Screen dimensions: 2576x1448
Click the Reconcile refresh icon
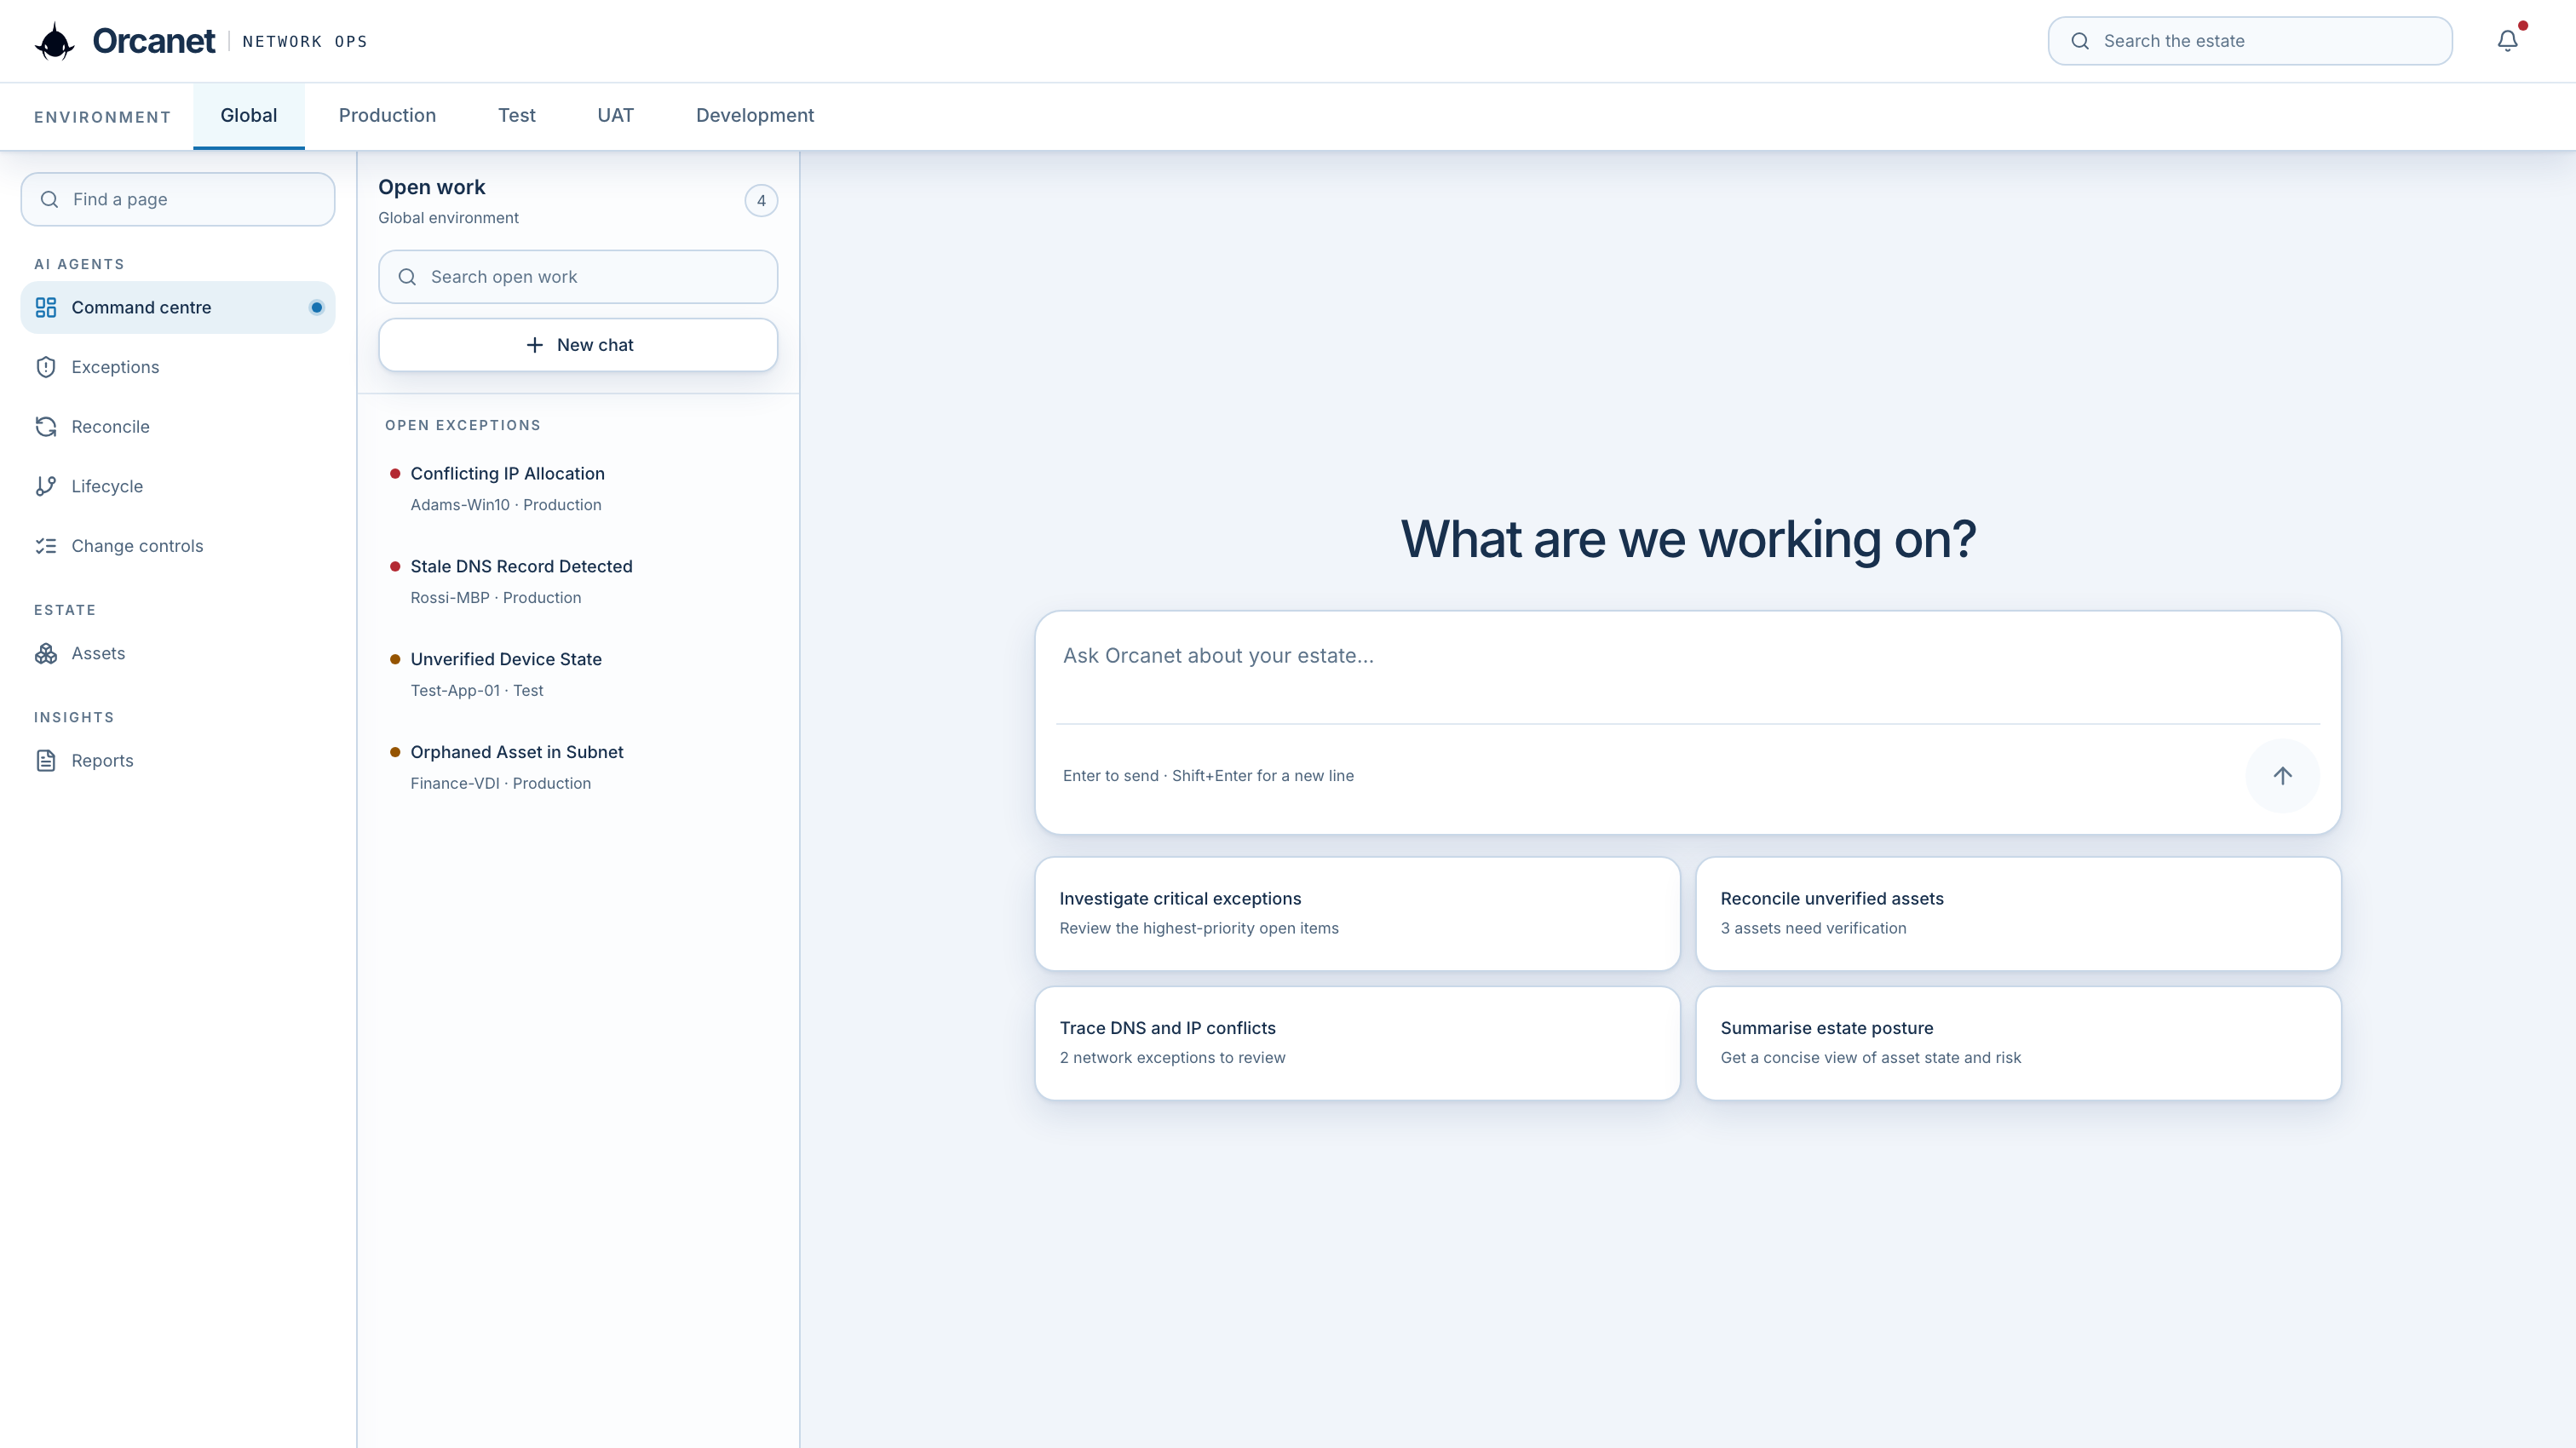46,427
